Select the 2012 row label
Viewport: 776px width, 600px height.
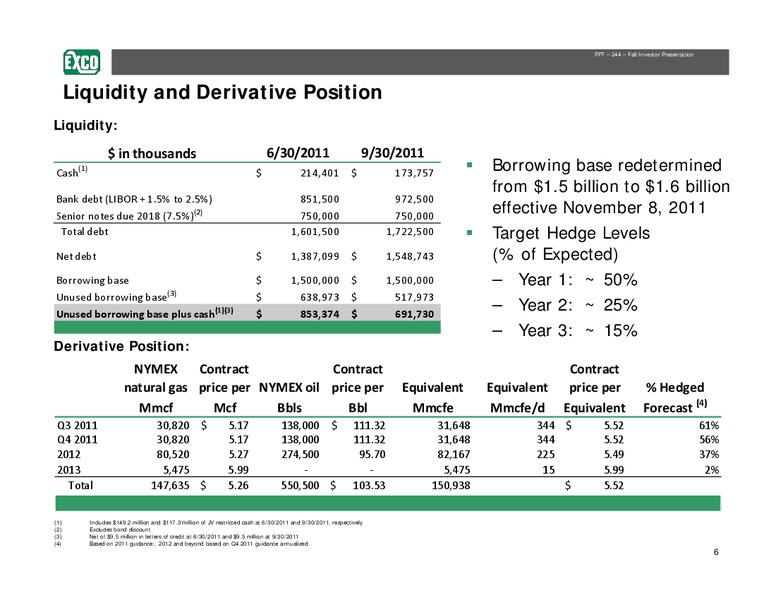[68, 455]
